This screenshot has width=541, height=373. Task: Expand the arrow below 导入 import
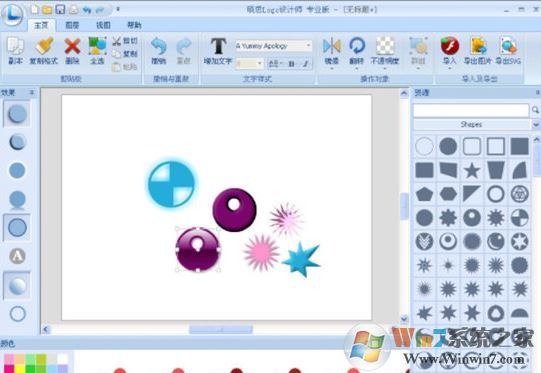tap(450, 68)
